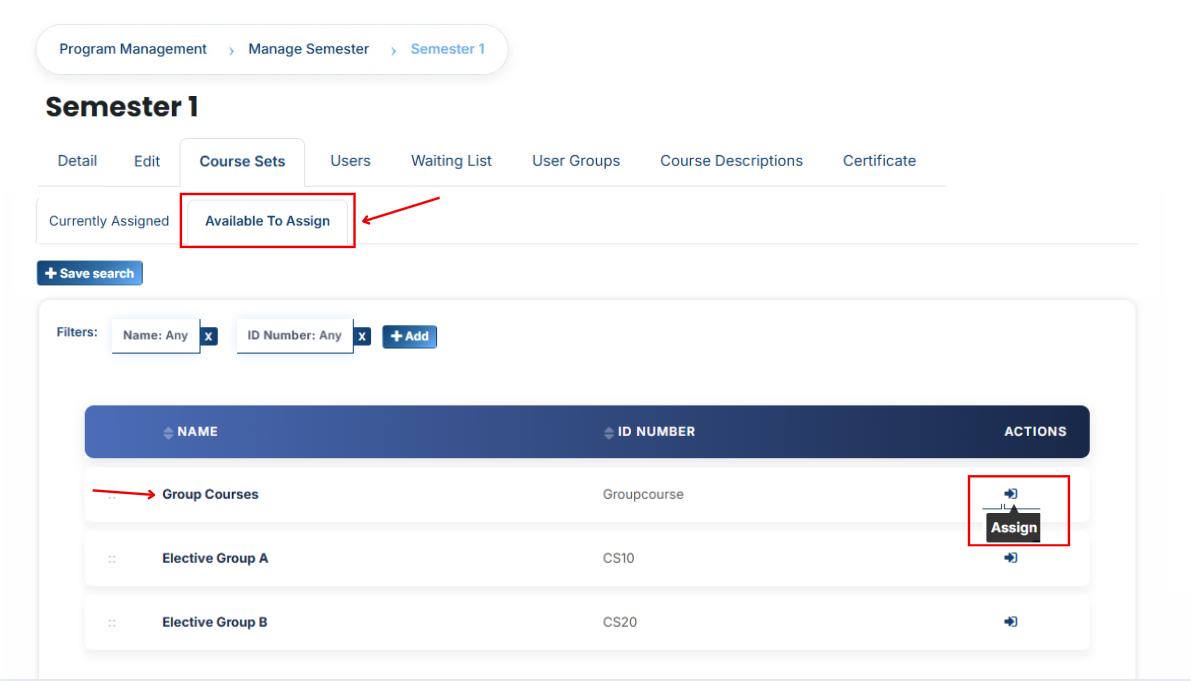Open the Course Descriptions tab
The height and width of the screenshot is (681, 1191).
(731, 161)
